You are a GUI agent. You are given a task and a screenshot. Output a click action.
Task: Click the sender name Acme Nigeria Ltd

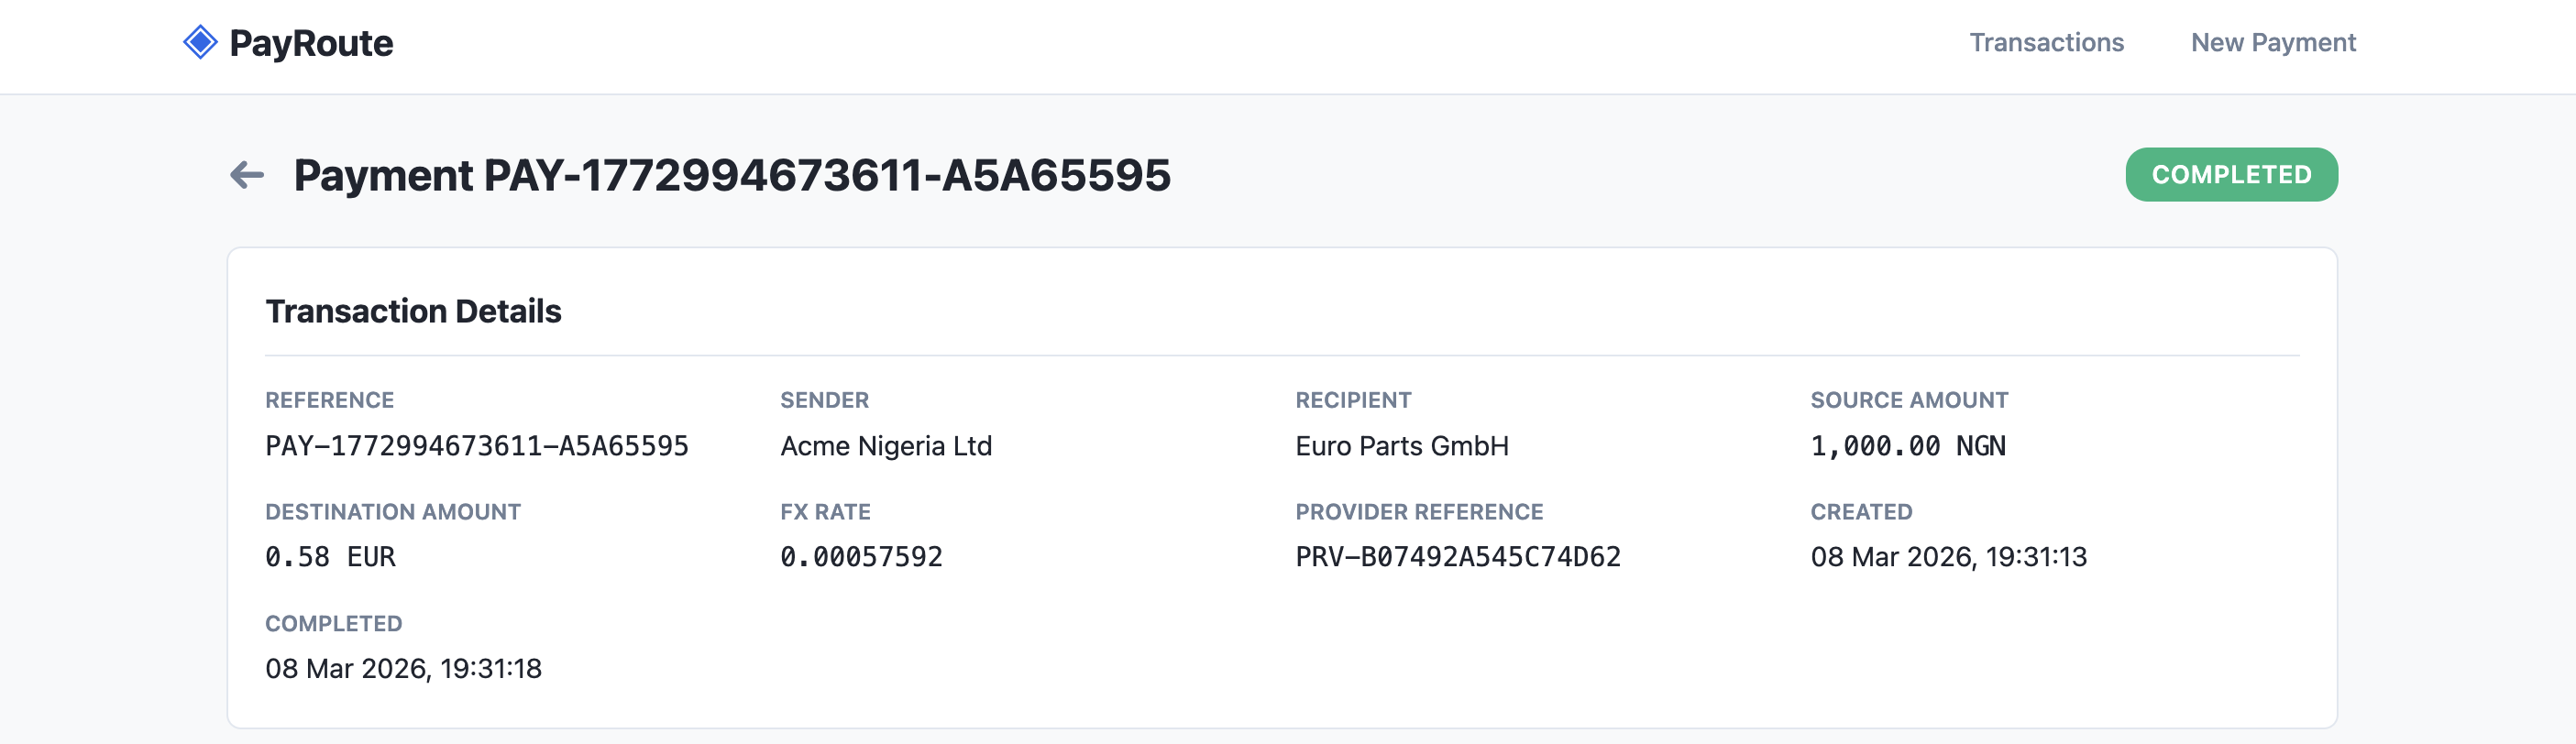coord(886,447)
